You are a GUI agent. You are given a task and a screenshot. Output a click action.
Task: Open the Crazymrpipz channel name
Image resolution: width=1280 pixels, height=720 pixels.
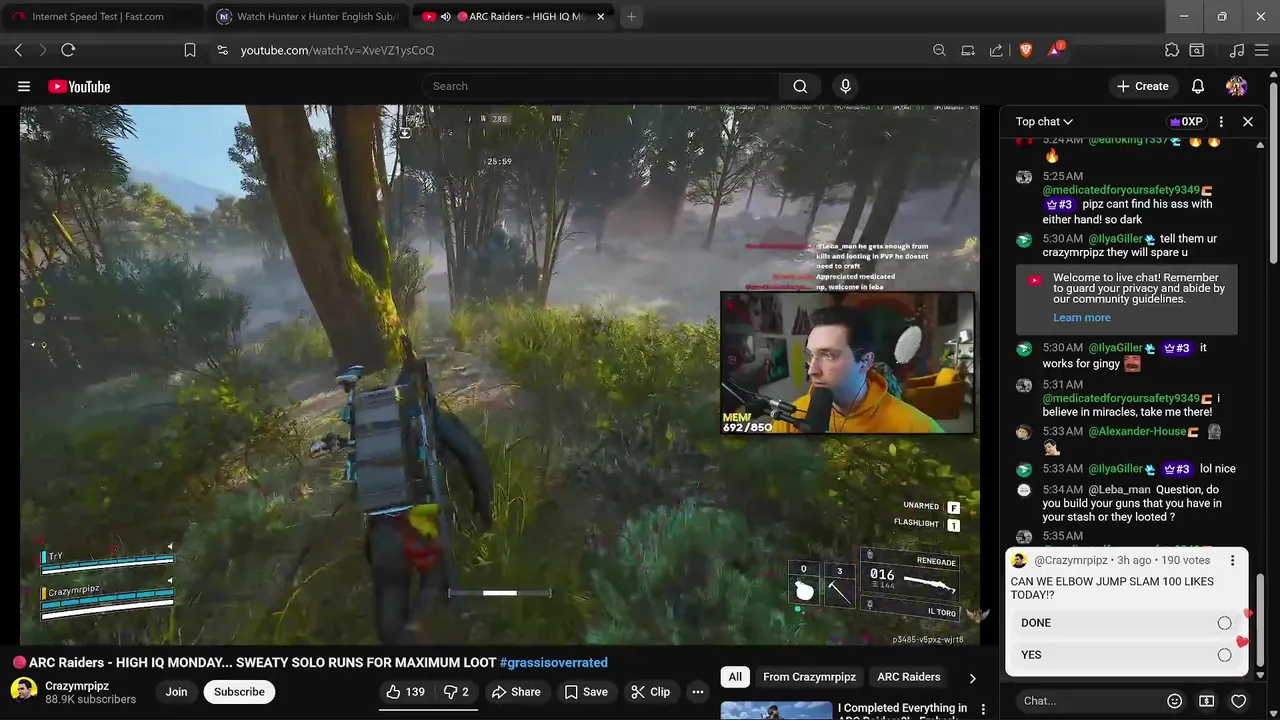[x=77, y=686]
